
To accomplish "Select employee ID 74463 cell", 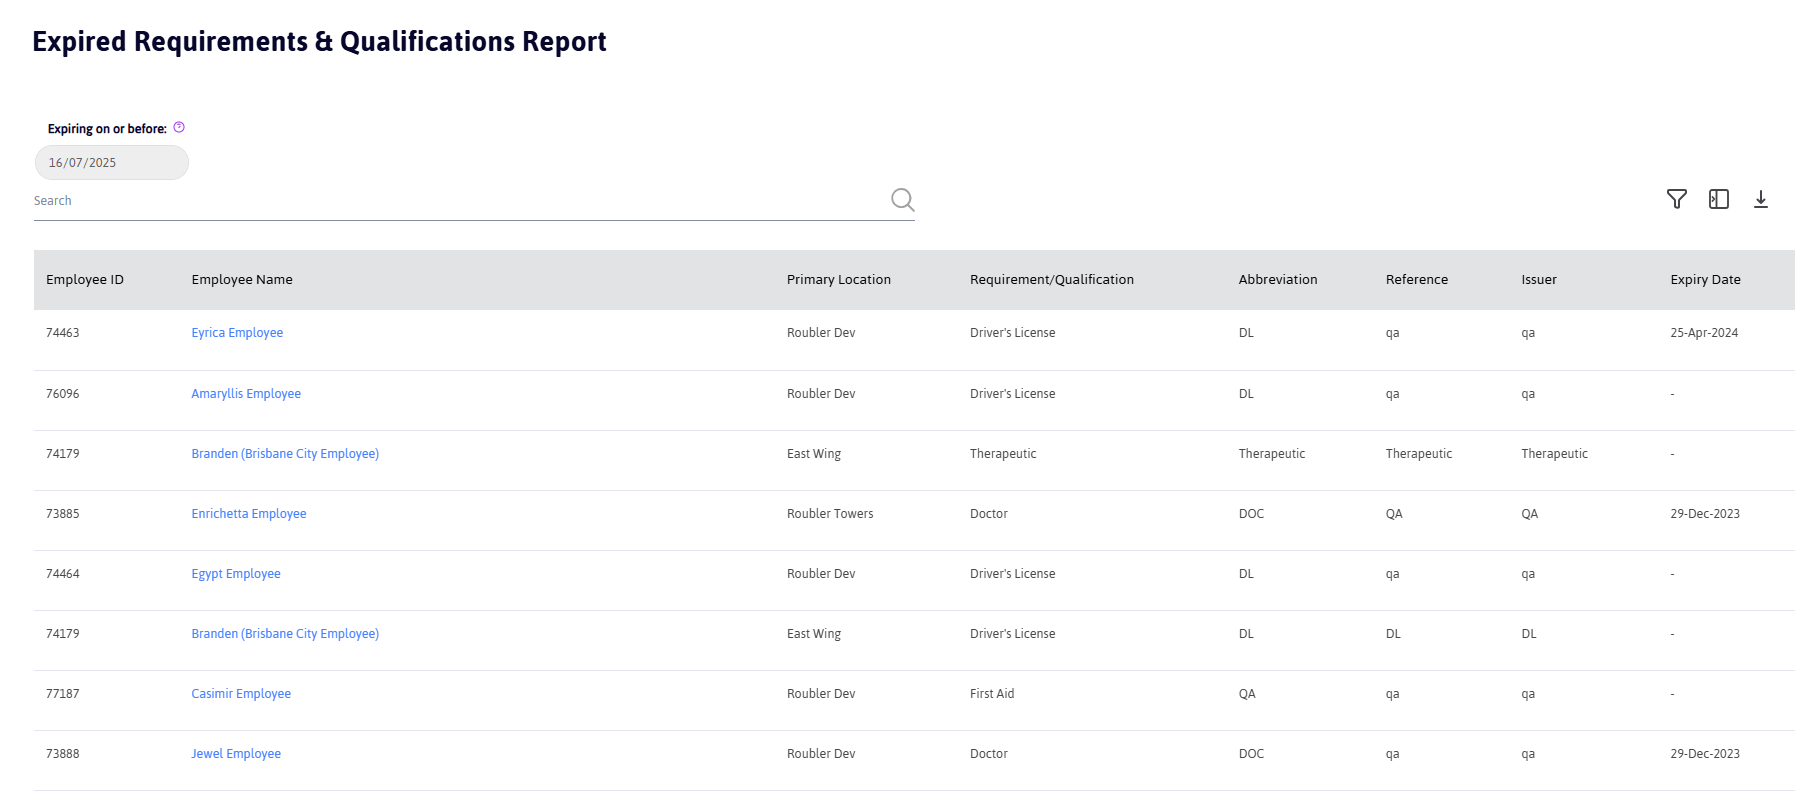I will pyautogui.click(x=63, y=333).
